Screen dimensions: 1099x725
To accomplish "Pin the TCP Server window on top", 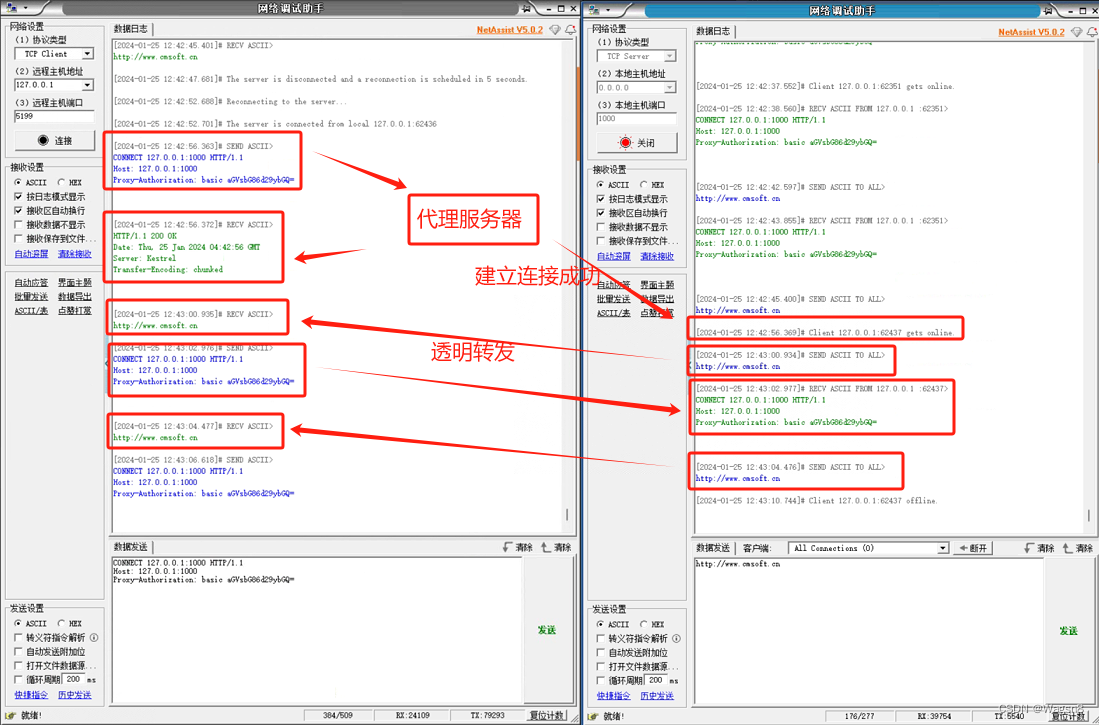I will [x=1049, y=10].
